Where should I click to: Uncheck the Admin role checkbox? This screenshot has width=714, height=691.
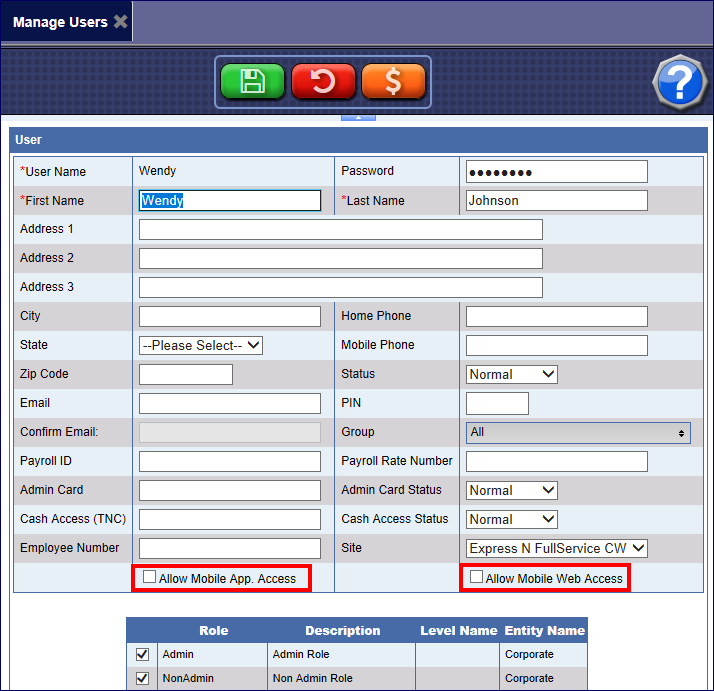(x=142, y=654)
